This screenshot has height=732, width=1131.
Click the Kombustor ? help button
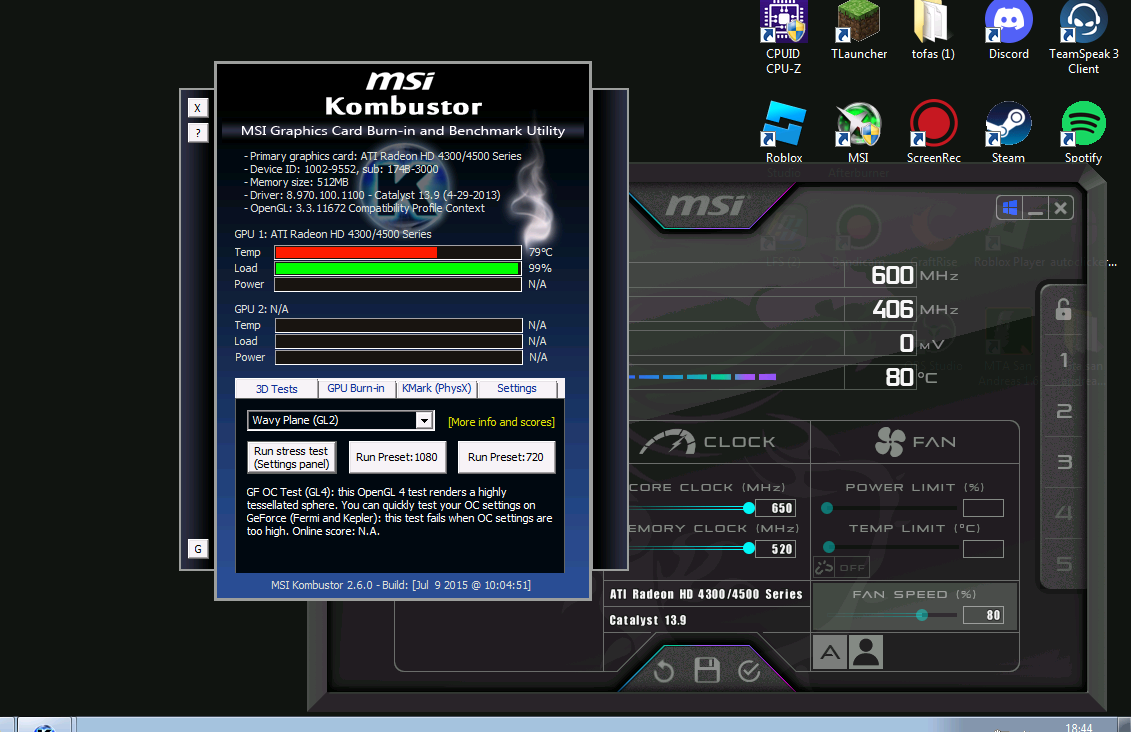tap(198, 133)
